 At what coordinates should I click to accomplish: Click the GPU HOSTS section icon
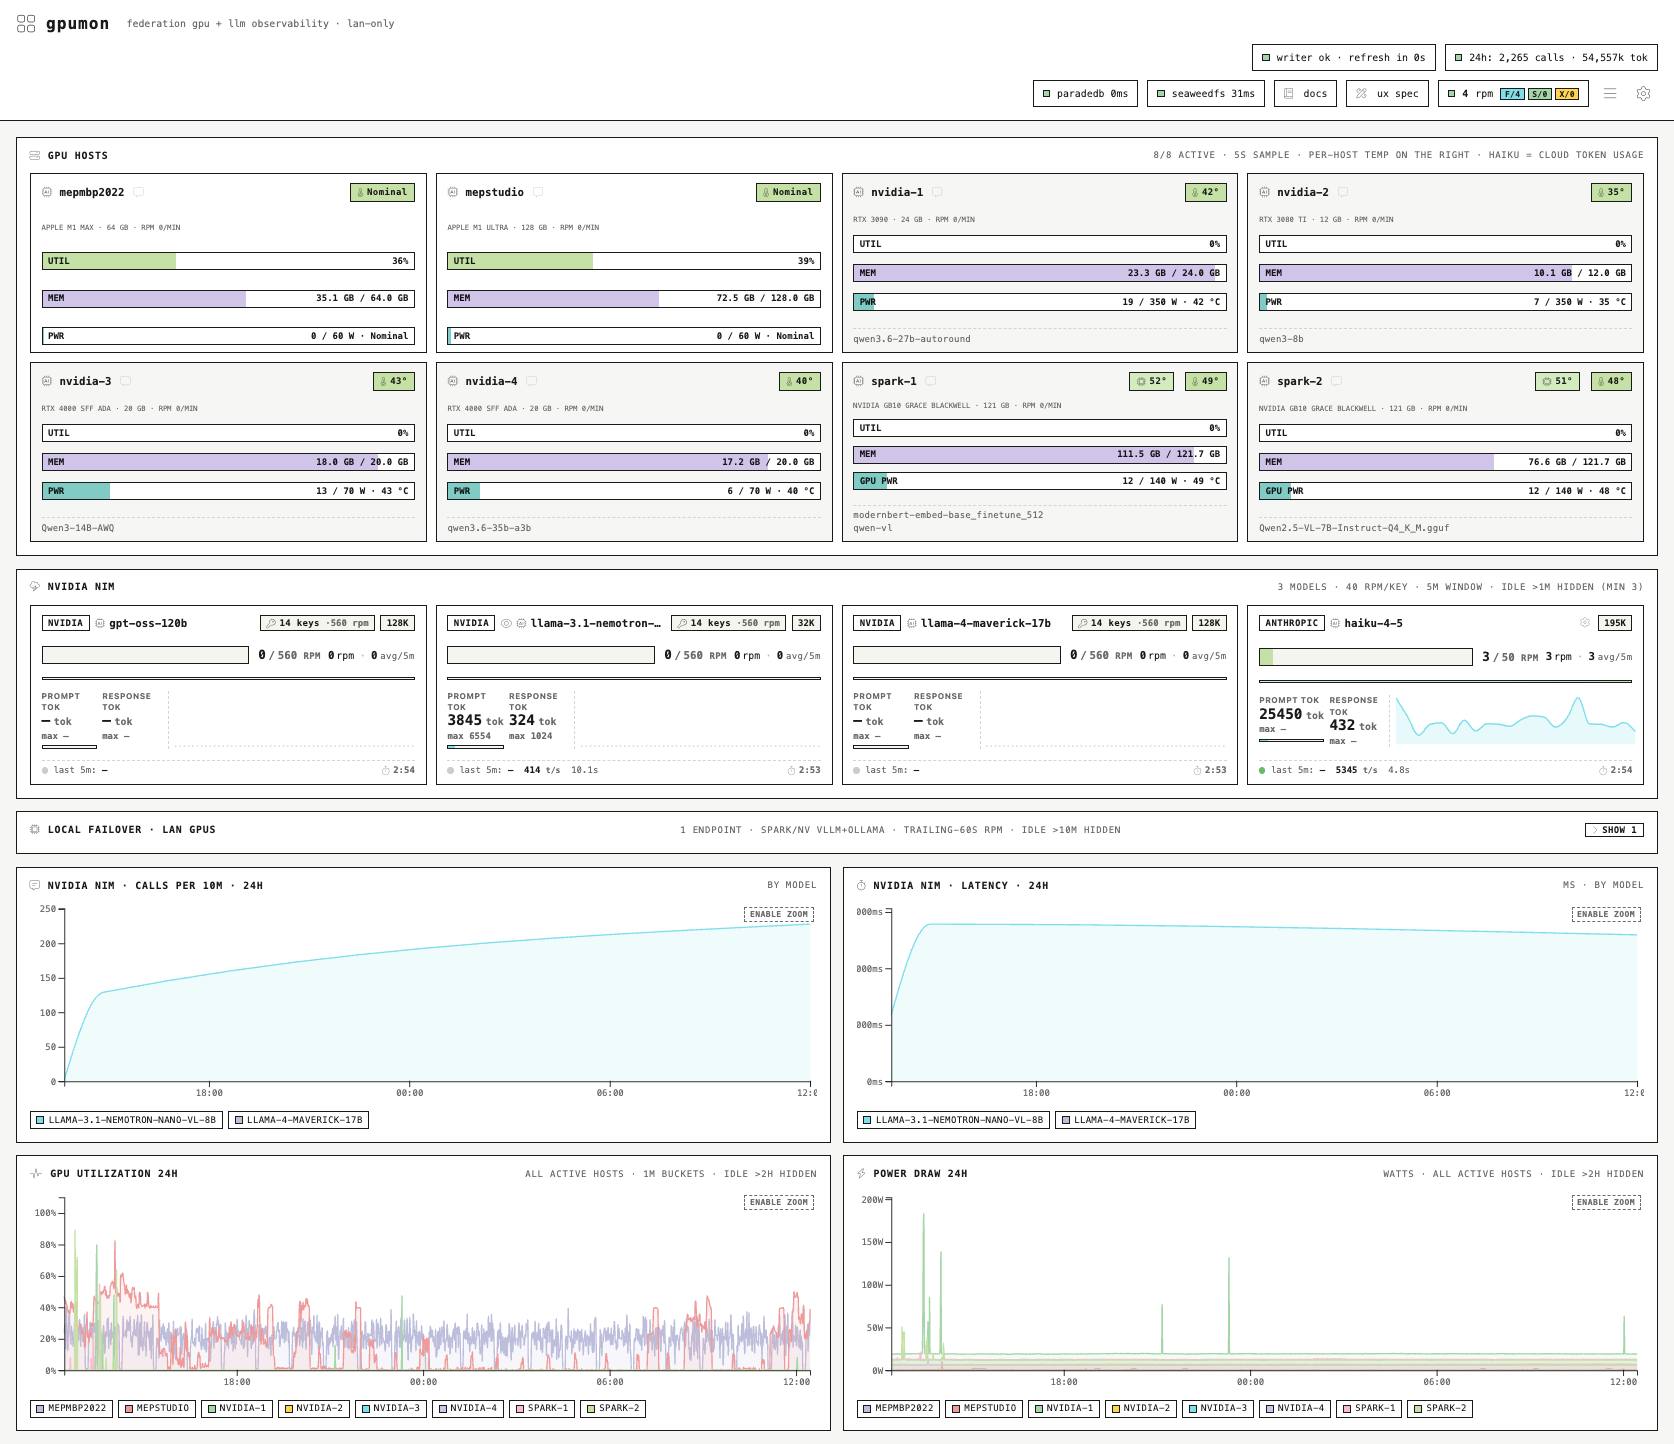coord(35,155)
